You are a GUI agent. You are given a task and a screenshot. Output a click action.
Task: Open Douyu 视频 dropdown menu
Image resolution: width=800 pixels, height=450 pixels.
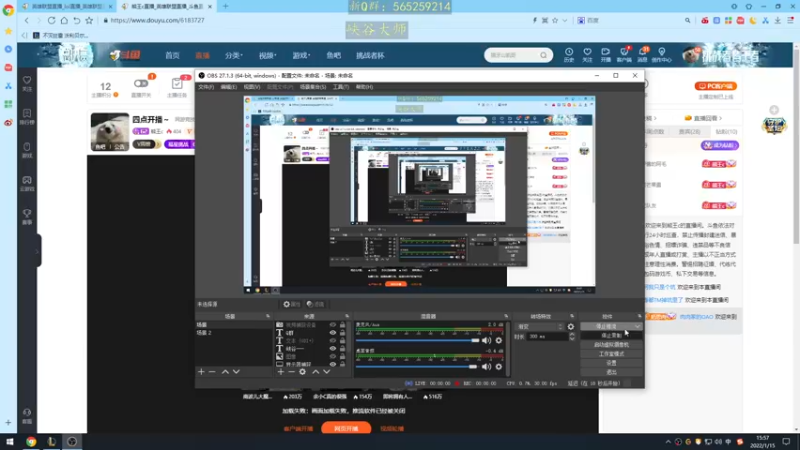point(267,55)
